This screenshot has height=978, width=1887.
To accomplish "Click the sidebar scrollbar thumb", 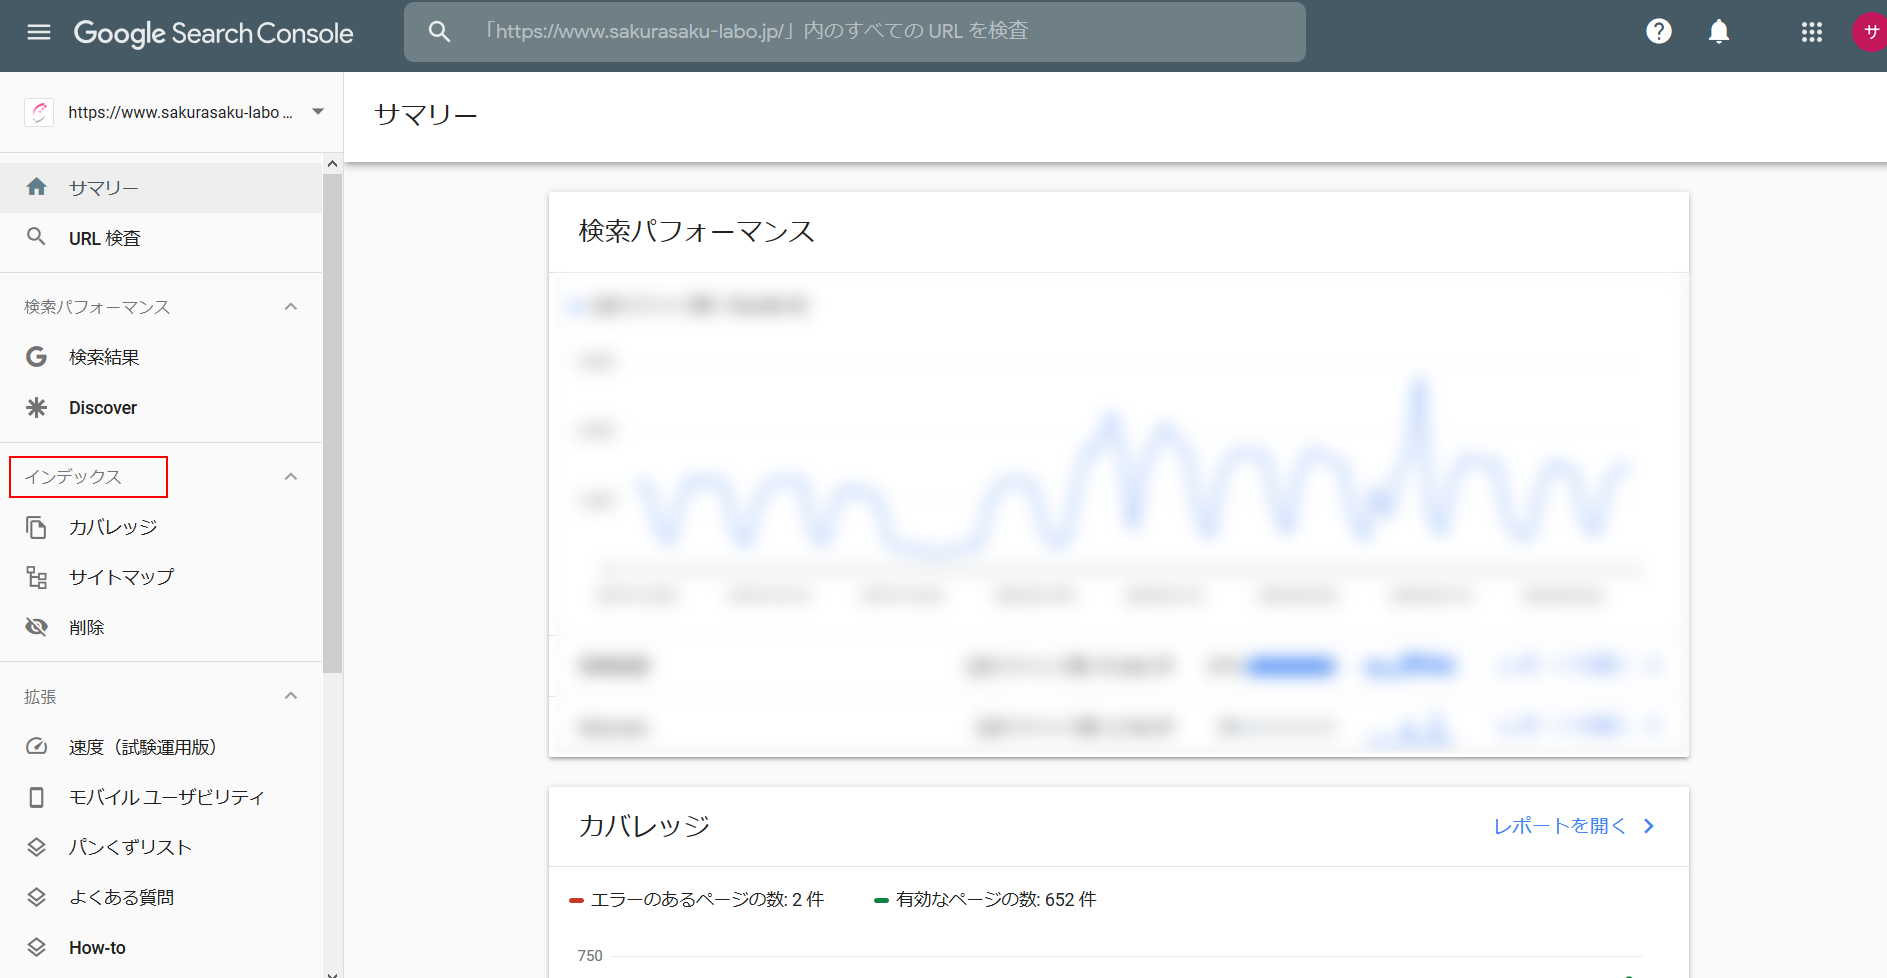I will pyautogui.click(x=333, y=423).
